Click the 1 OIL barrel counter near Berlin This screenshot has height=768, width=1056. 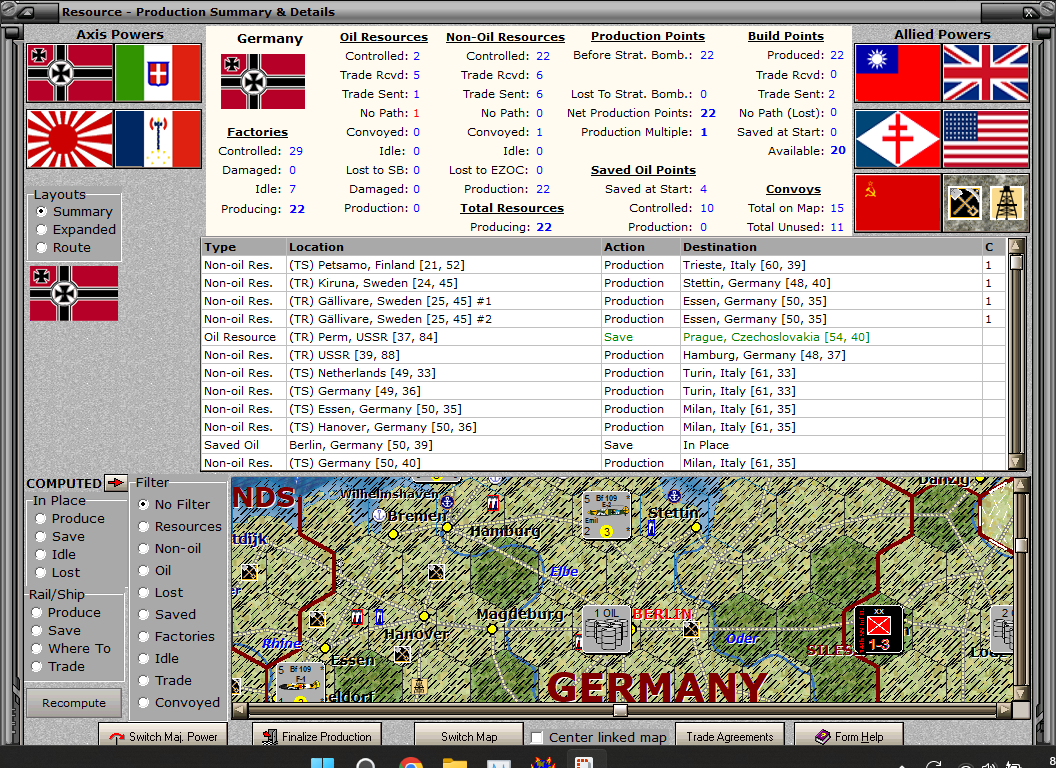(x=606, y=630)
